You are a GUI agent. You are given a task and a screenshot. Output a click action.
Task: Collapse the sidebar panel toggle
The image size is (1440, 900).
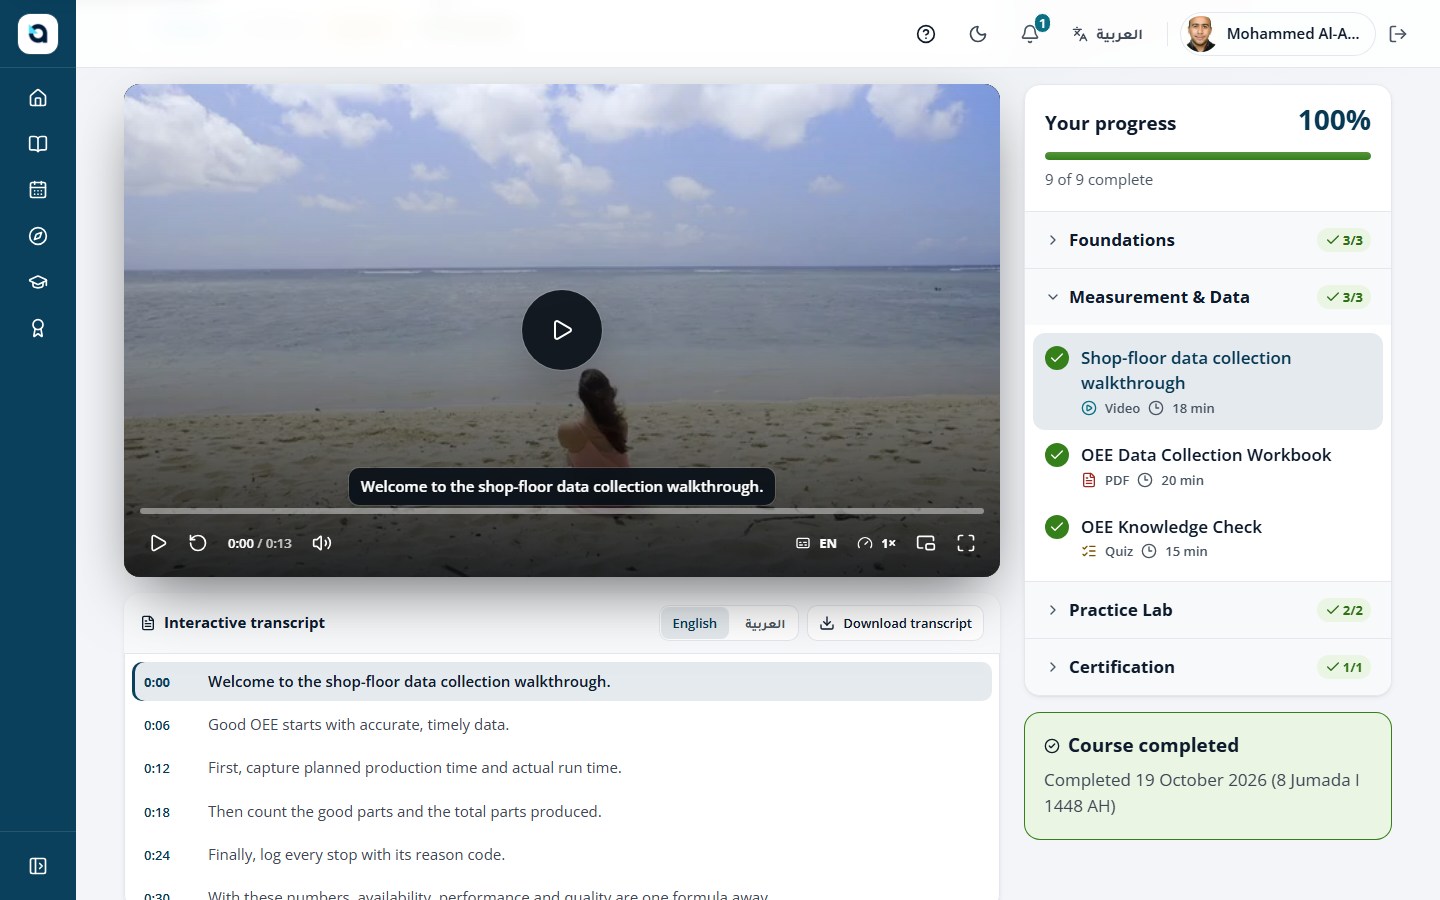(x=38, y=866)
